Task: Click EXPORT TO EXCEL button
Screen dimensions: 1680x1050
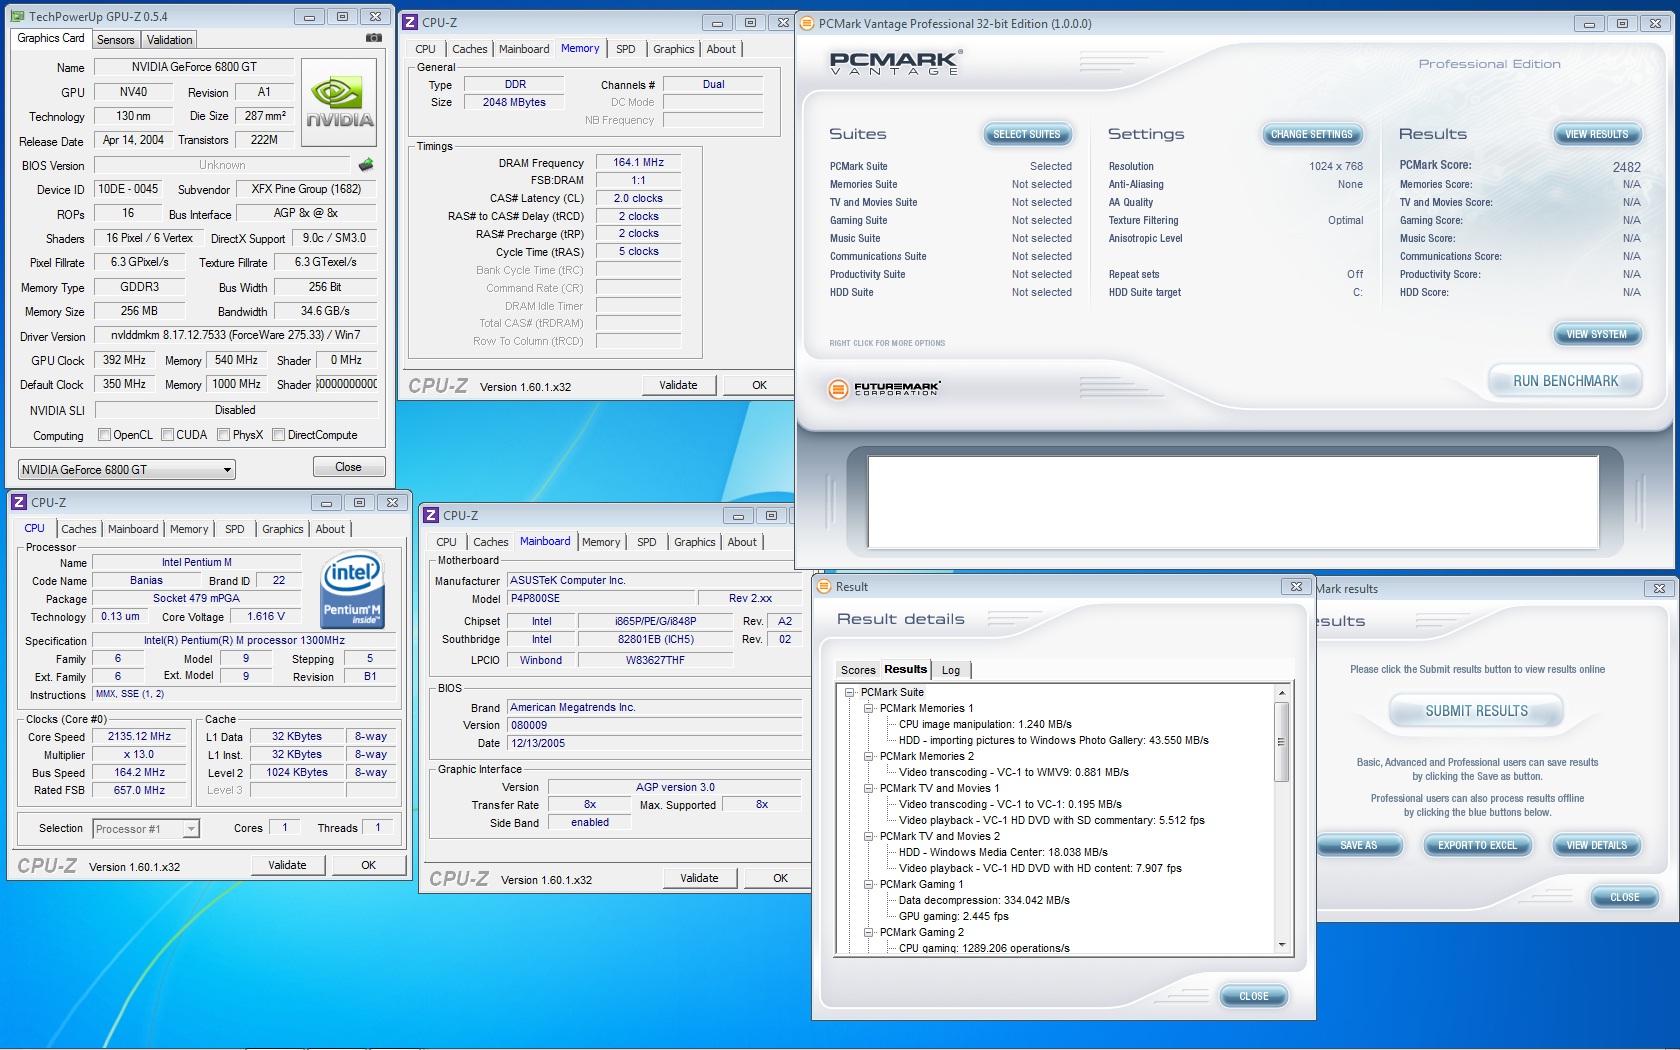Action: [1477, 845]
